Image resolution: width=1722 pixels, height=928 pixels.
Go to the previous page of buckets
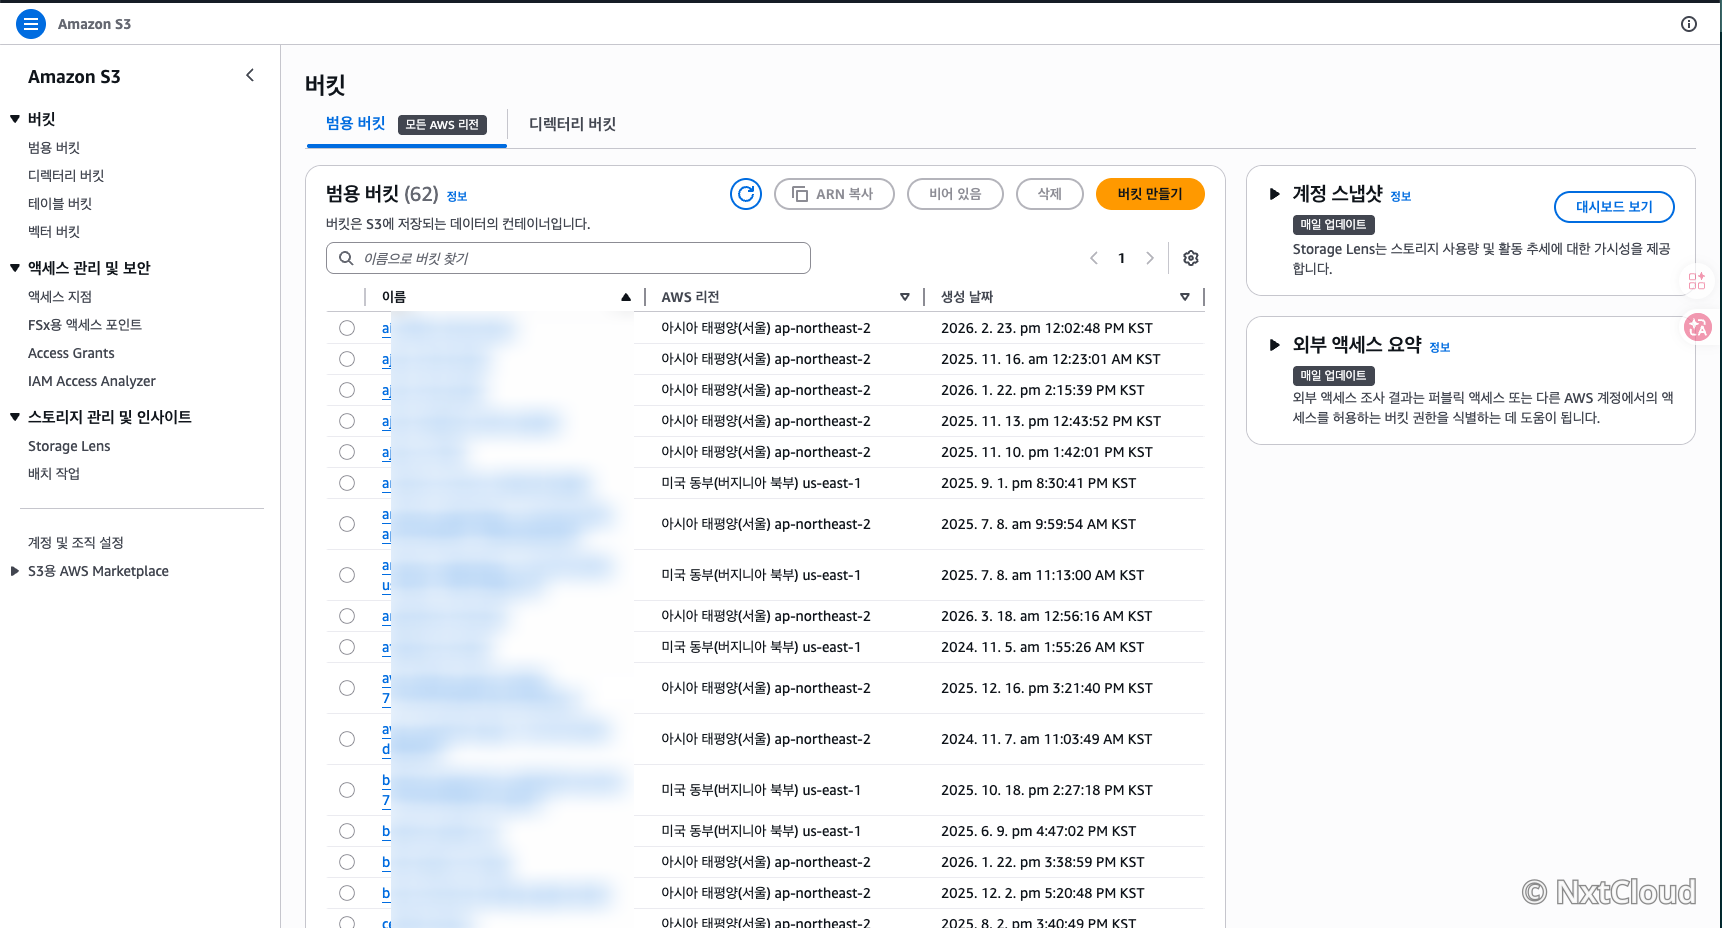click(x=1094, y=258)
